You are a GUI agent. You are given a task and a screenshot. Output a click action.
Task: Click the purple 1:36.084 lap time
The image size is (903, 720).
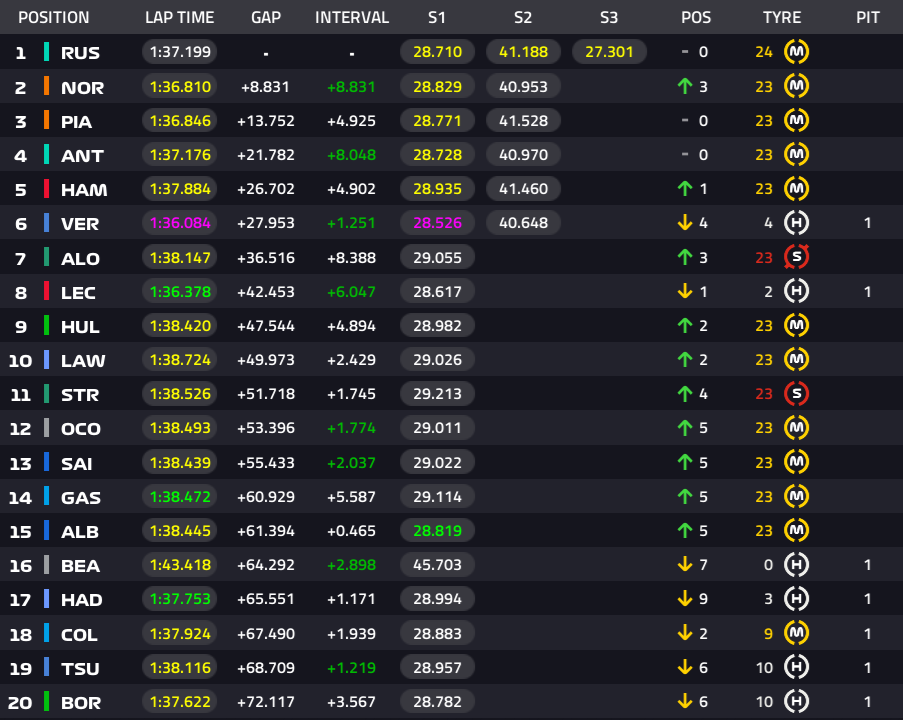tap(180, 223)
